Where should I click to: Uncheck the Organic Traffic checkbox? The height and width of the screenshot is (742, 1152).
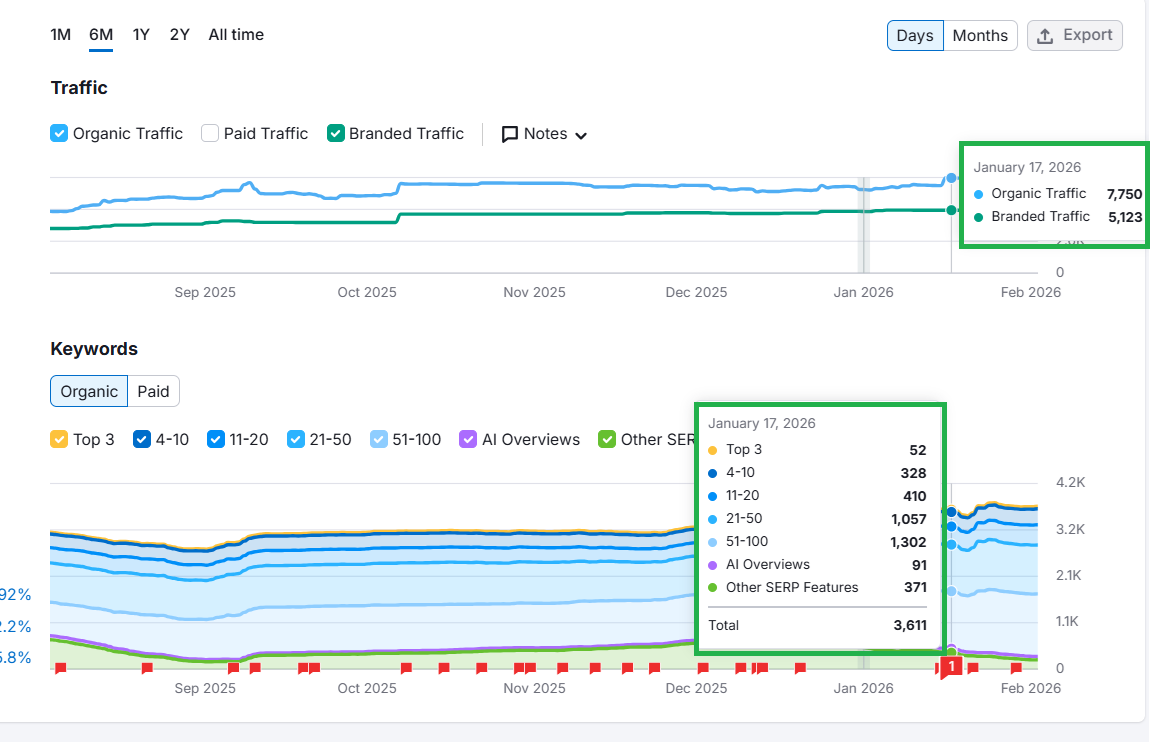(x=59, y=133)
